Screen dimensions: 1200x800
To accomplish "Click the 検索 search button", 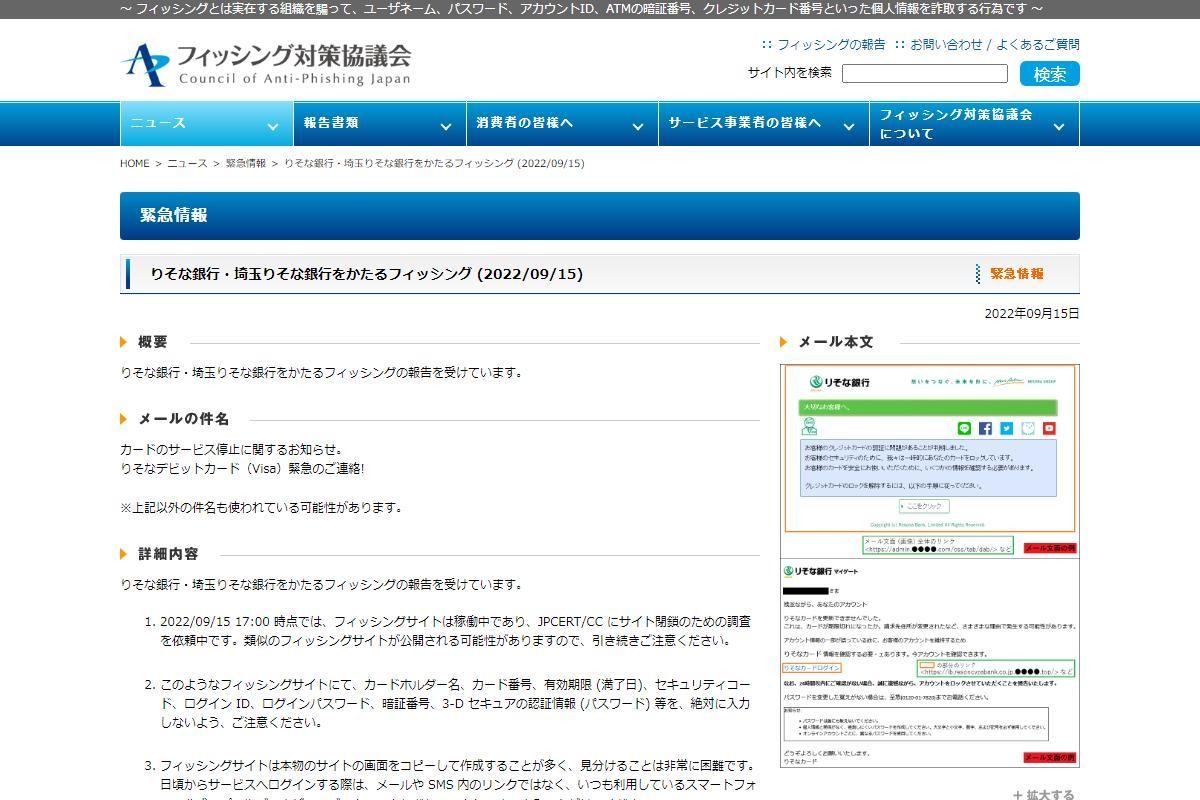I will [1050, 74].
